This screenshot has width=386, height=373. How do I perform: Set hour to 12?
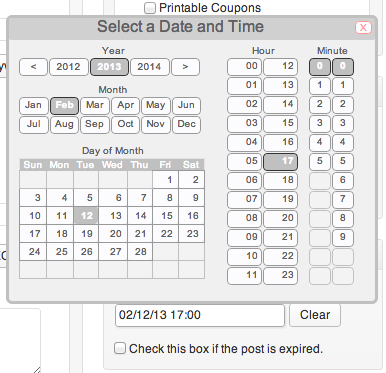[281, 67]
